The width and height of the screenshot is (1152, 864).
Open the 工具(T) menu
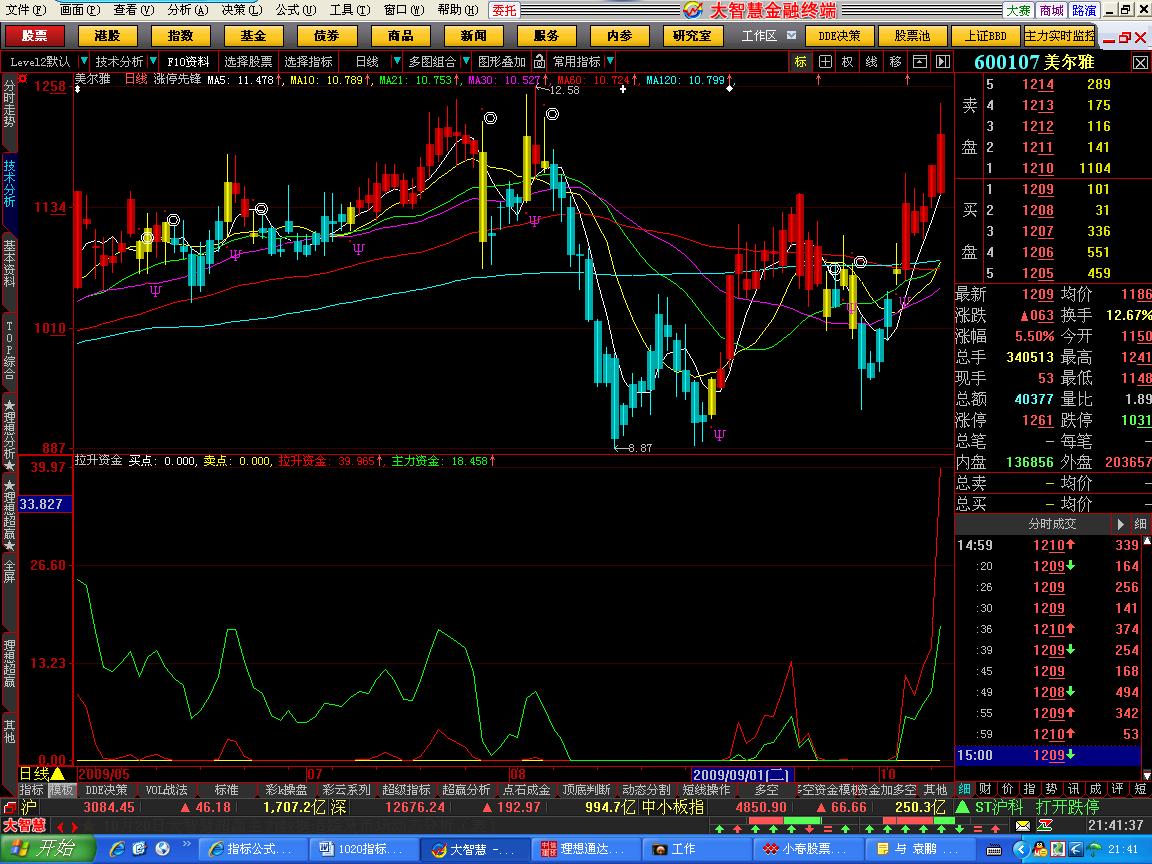350,10
